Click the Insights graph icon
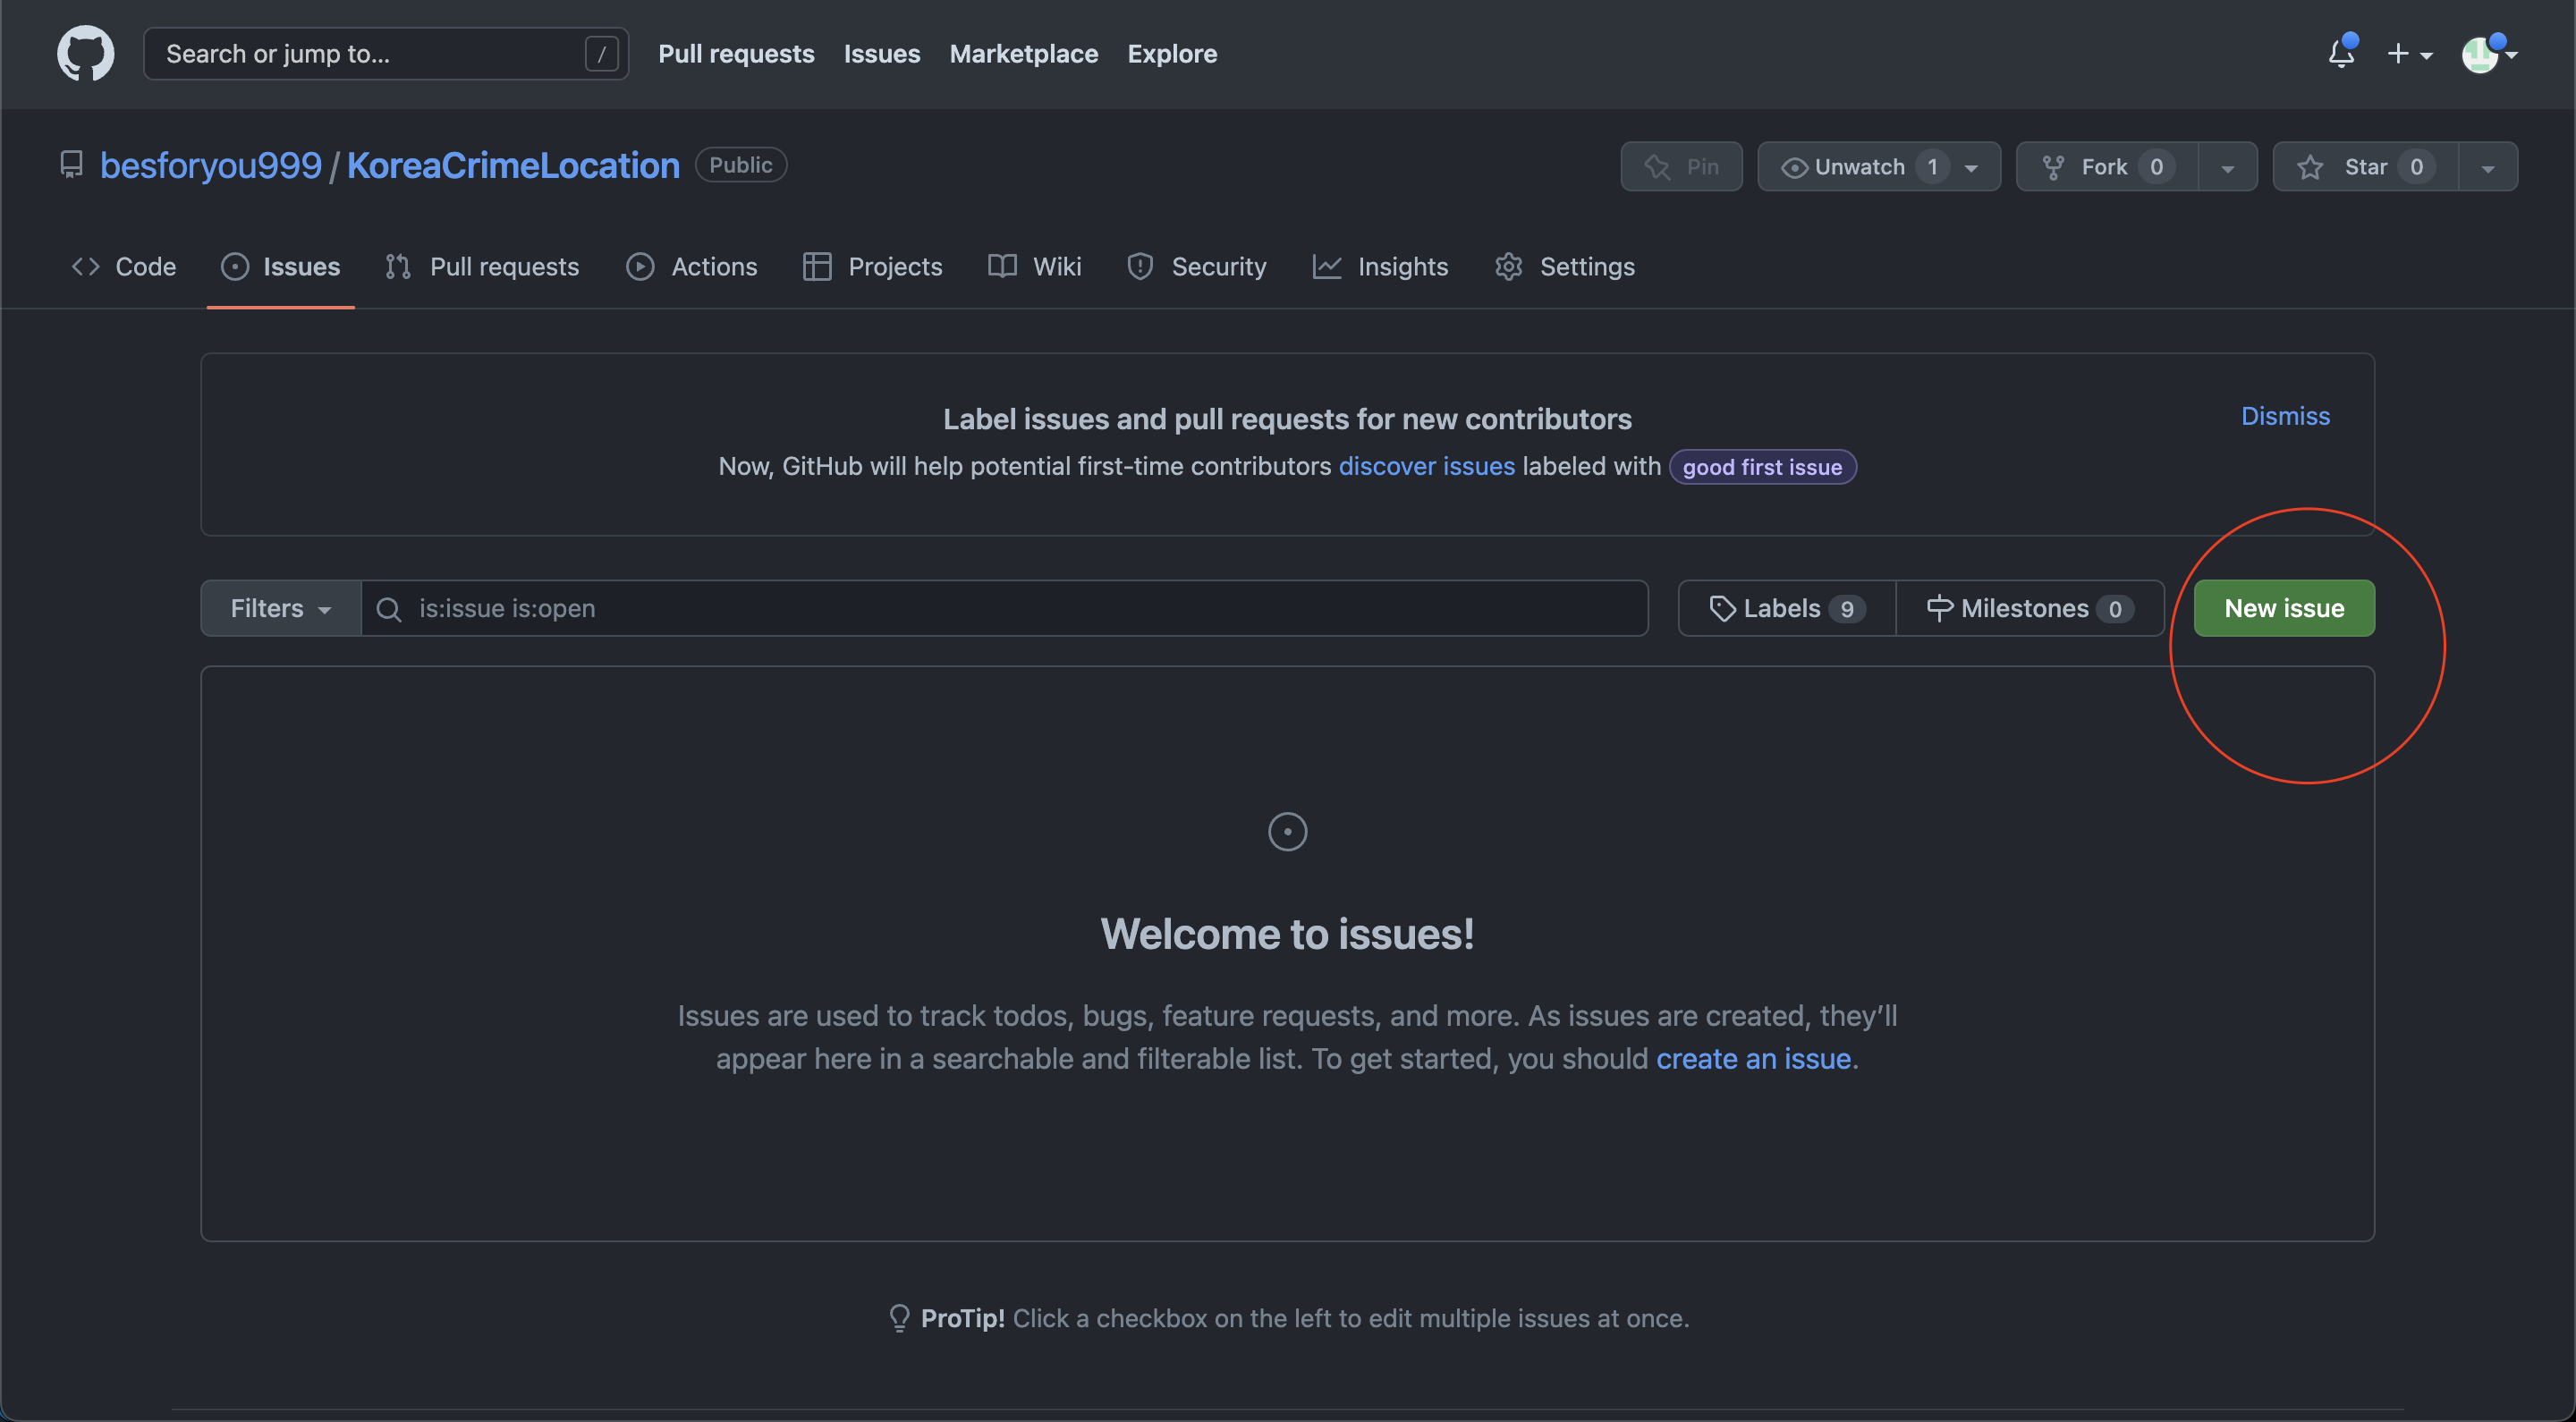The width and height of the screenshot is (2576, 1422). click(1327, 266)
